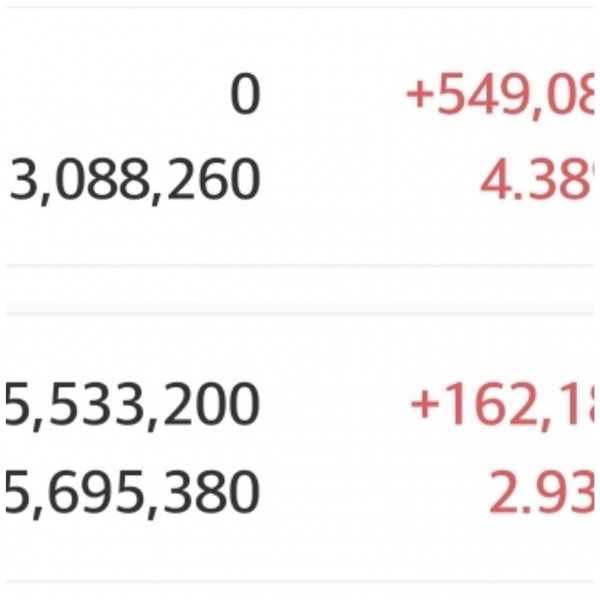Click empty space between 5,533,200 and +162,1
Image resolution: width=600 pixels, height=600 pixels.
coord(335,406)
